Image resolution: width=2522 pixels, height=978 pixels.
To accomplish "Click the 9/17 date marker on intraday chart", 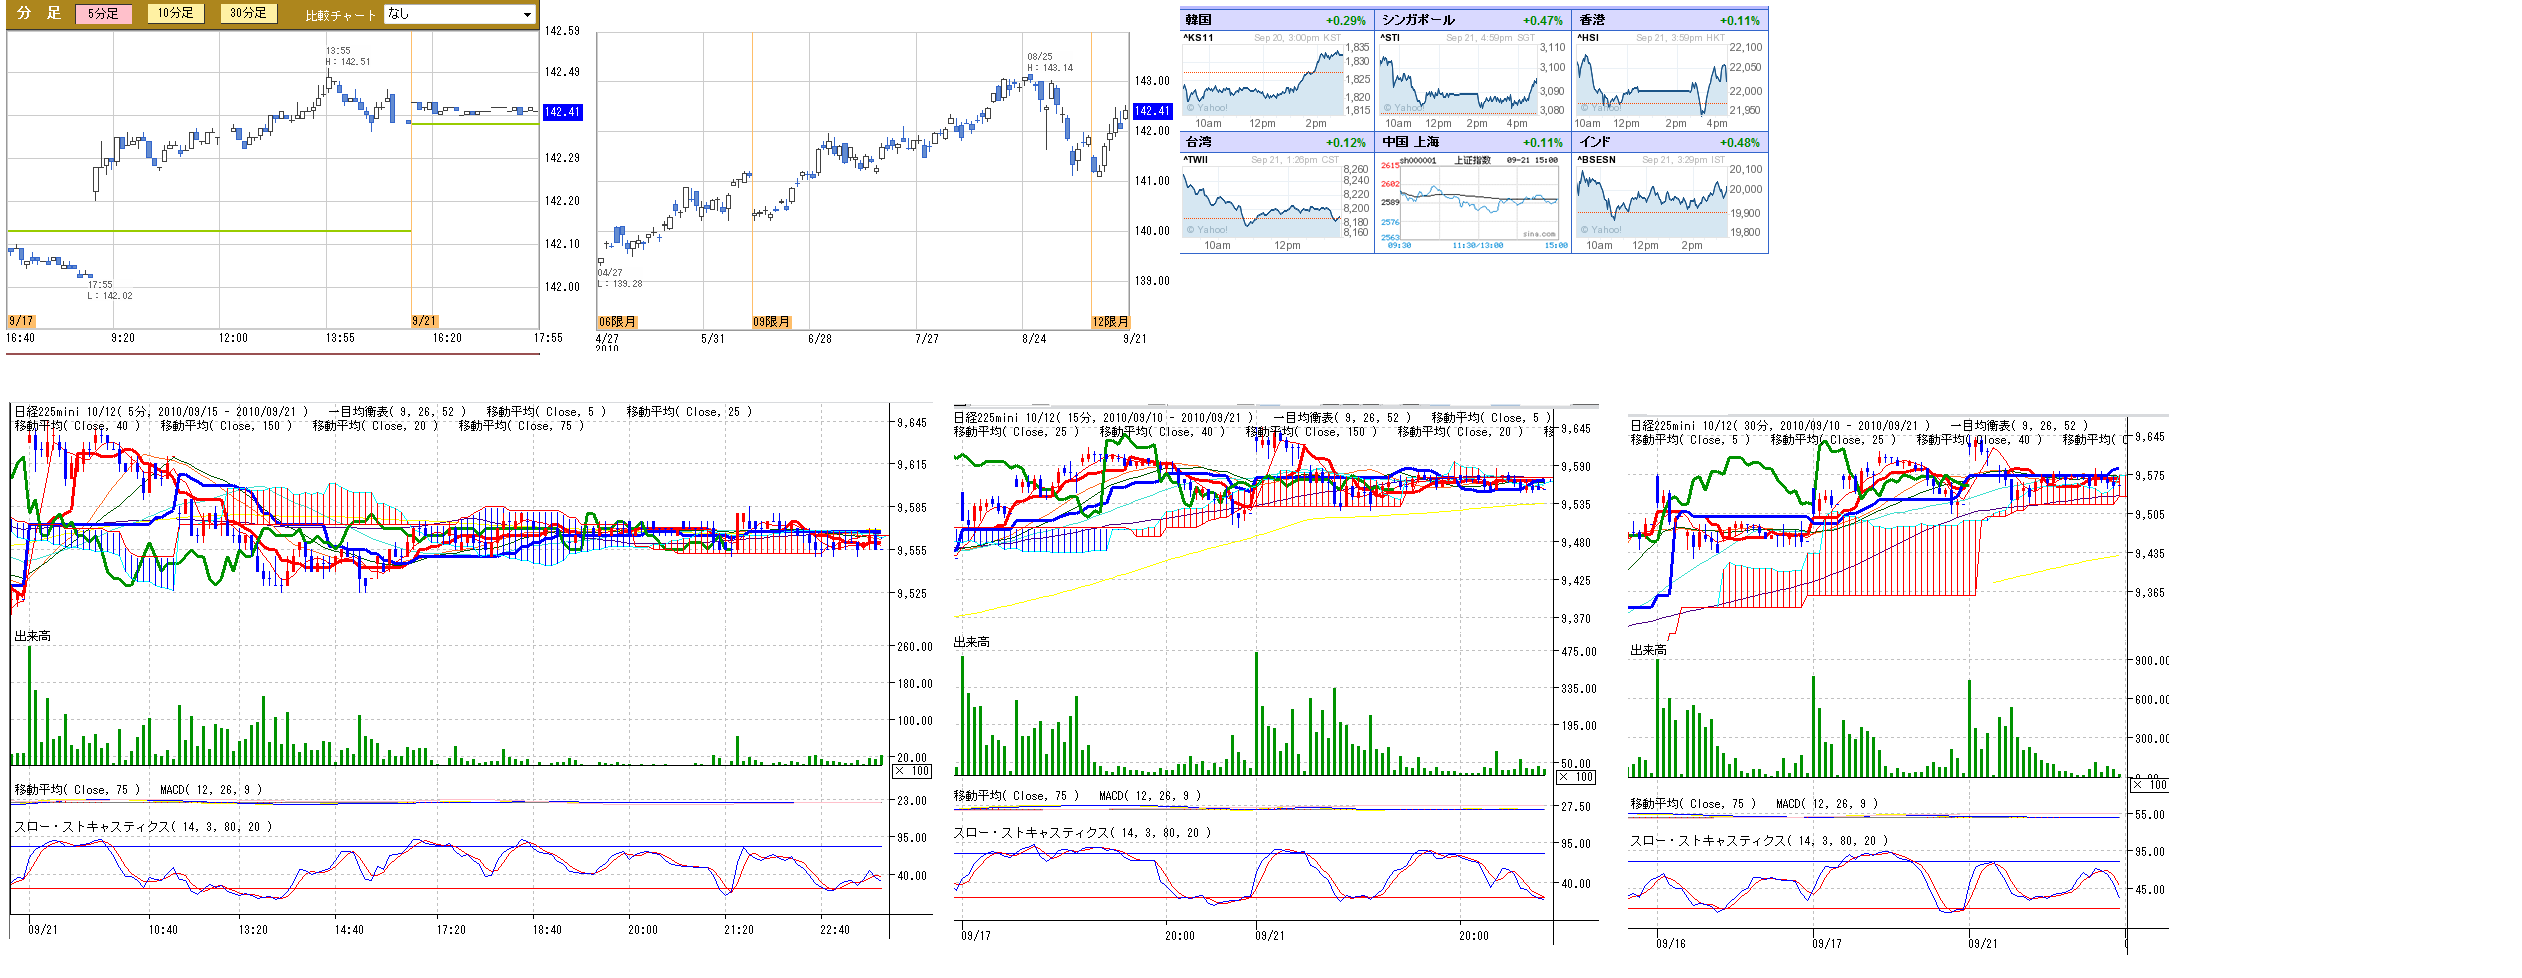I will click(21, 321).
